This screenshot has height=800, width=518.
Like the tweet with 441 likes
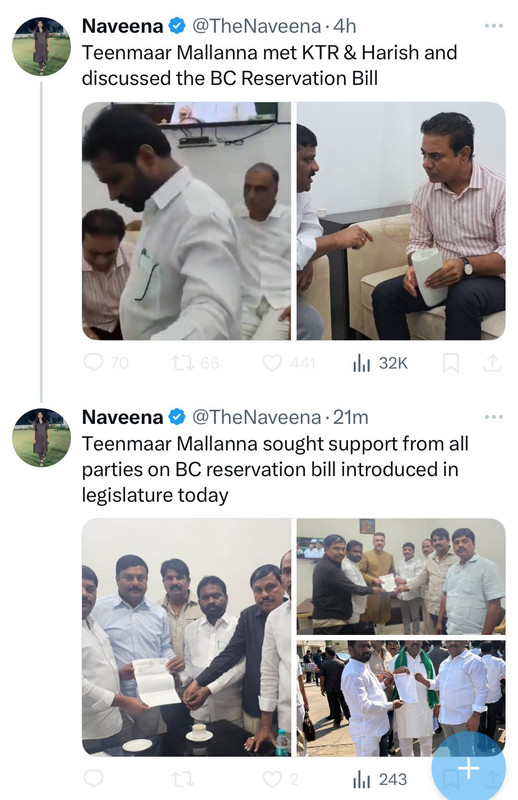288,363
